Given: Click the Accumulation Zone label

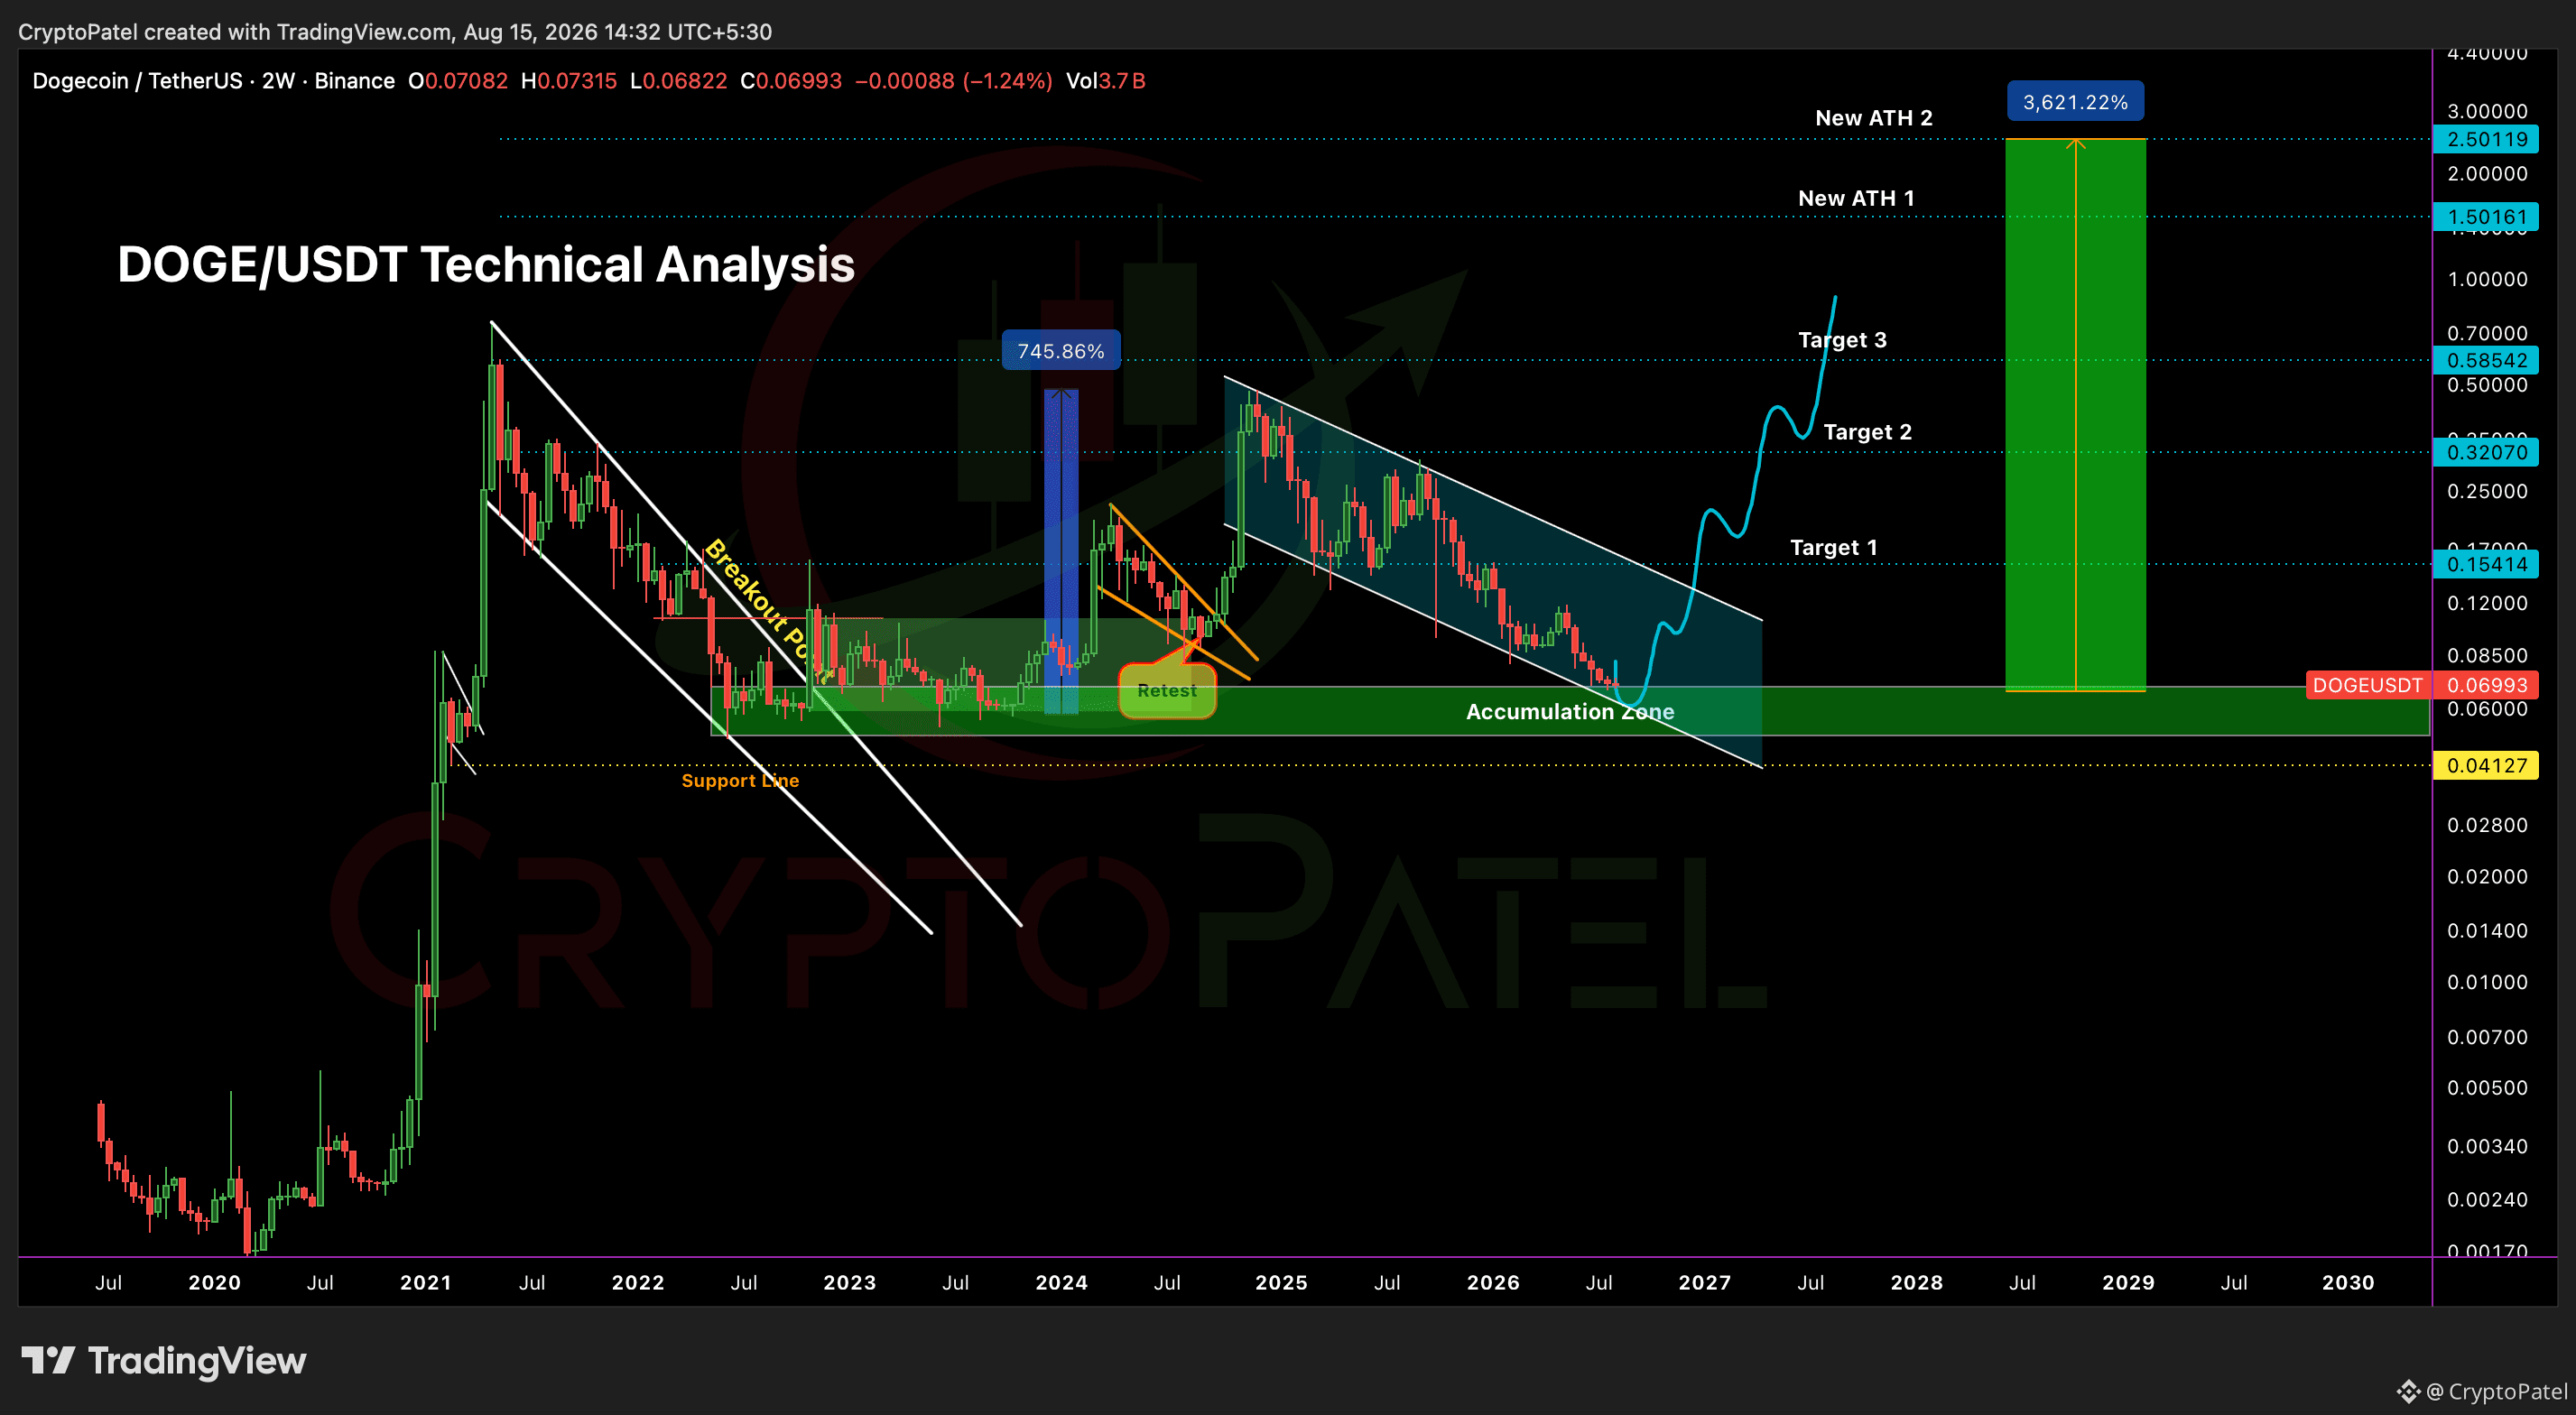Looking at the screenshot, I should coord(1570,712).
